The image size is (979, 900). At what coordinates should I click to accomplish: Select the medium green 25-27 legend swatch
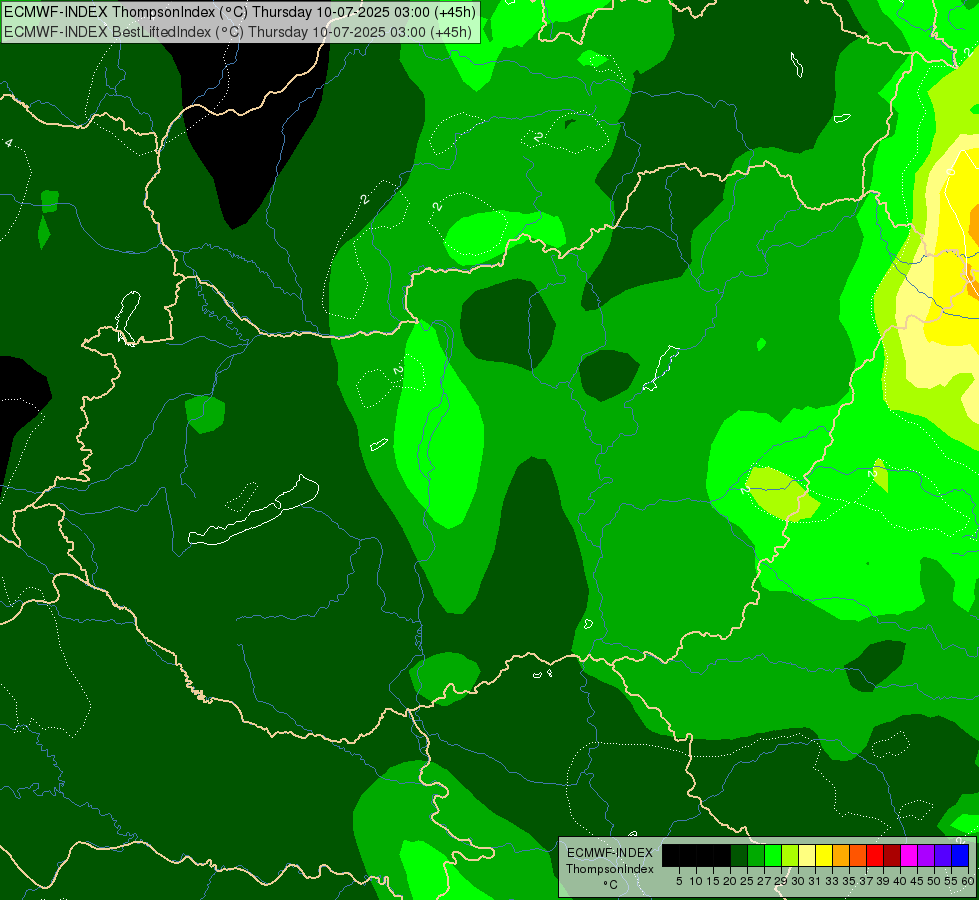tap(756, 855)
